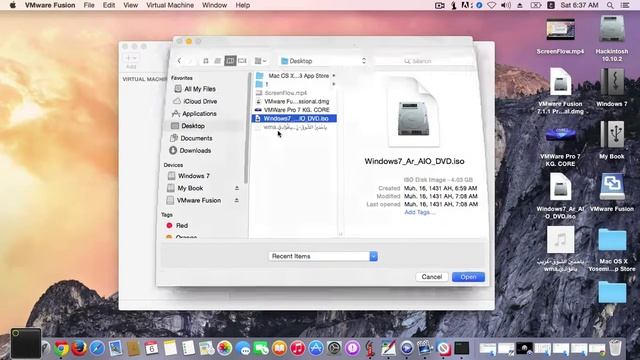Open the Help menu
The width and height of the screenshot is (640, 360).
[x=242, y=5]
